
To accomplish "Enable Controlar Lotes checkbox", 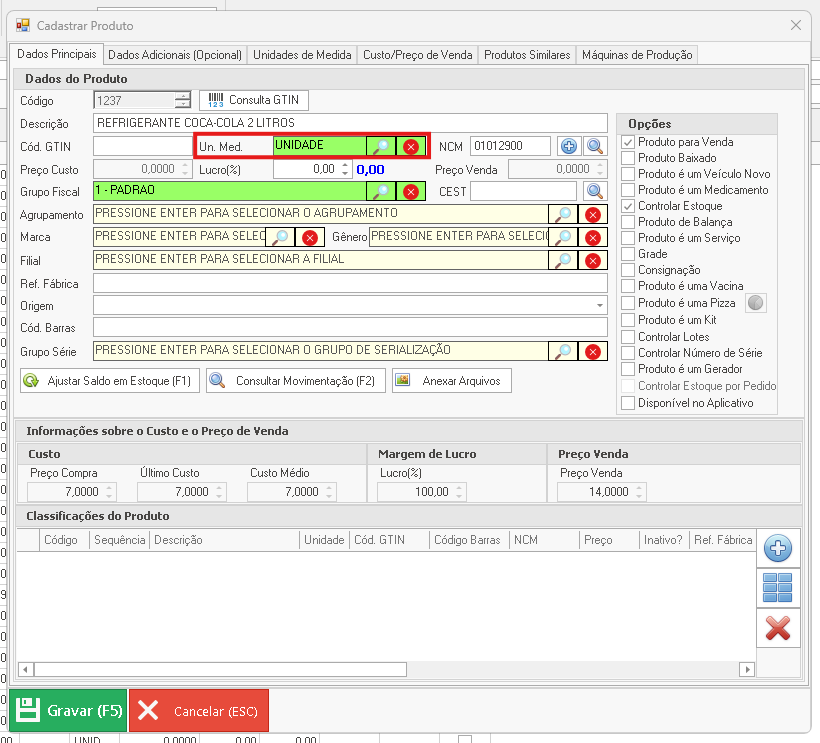I will pyautogui.click(x=628, y=337).
